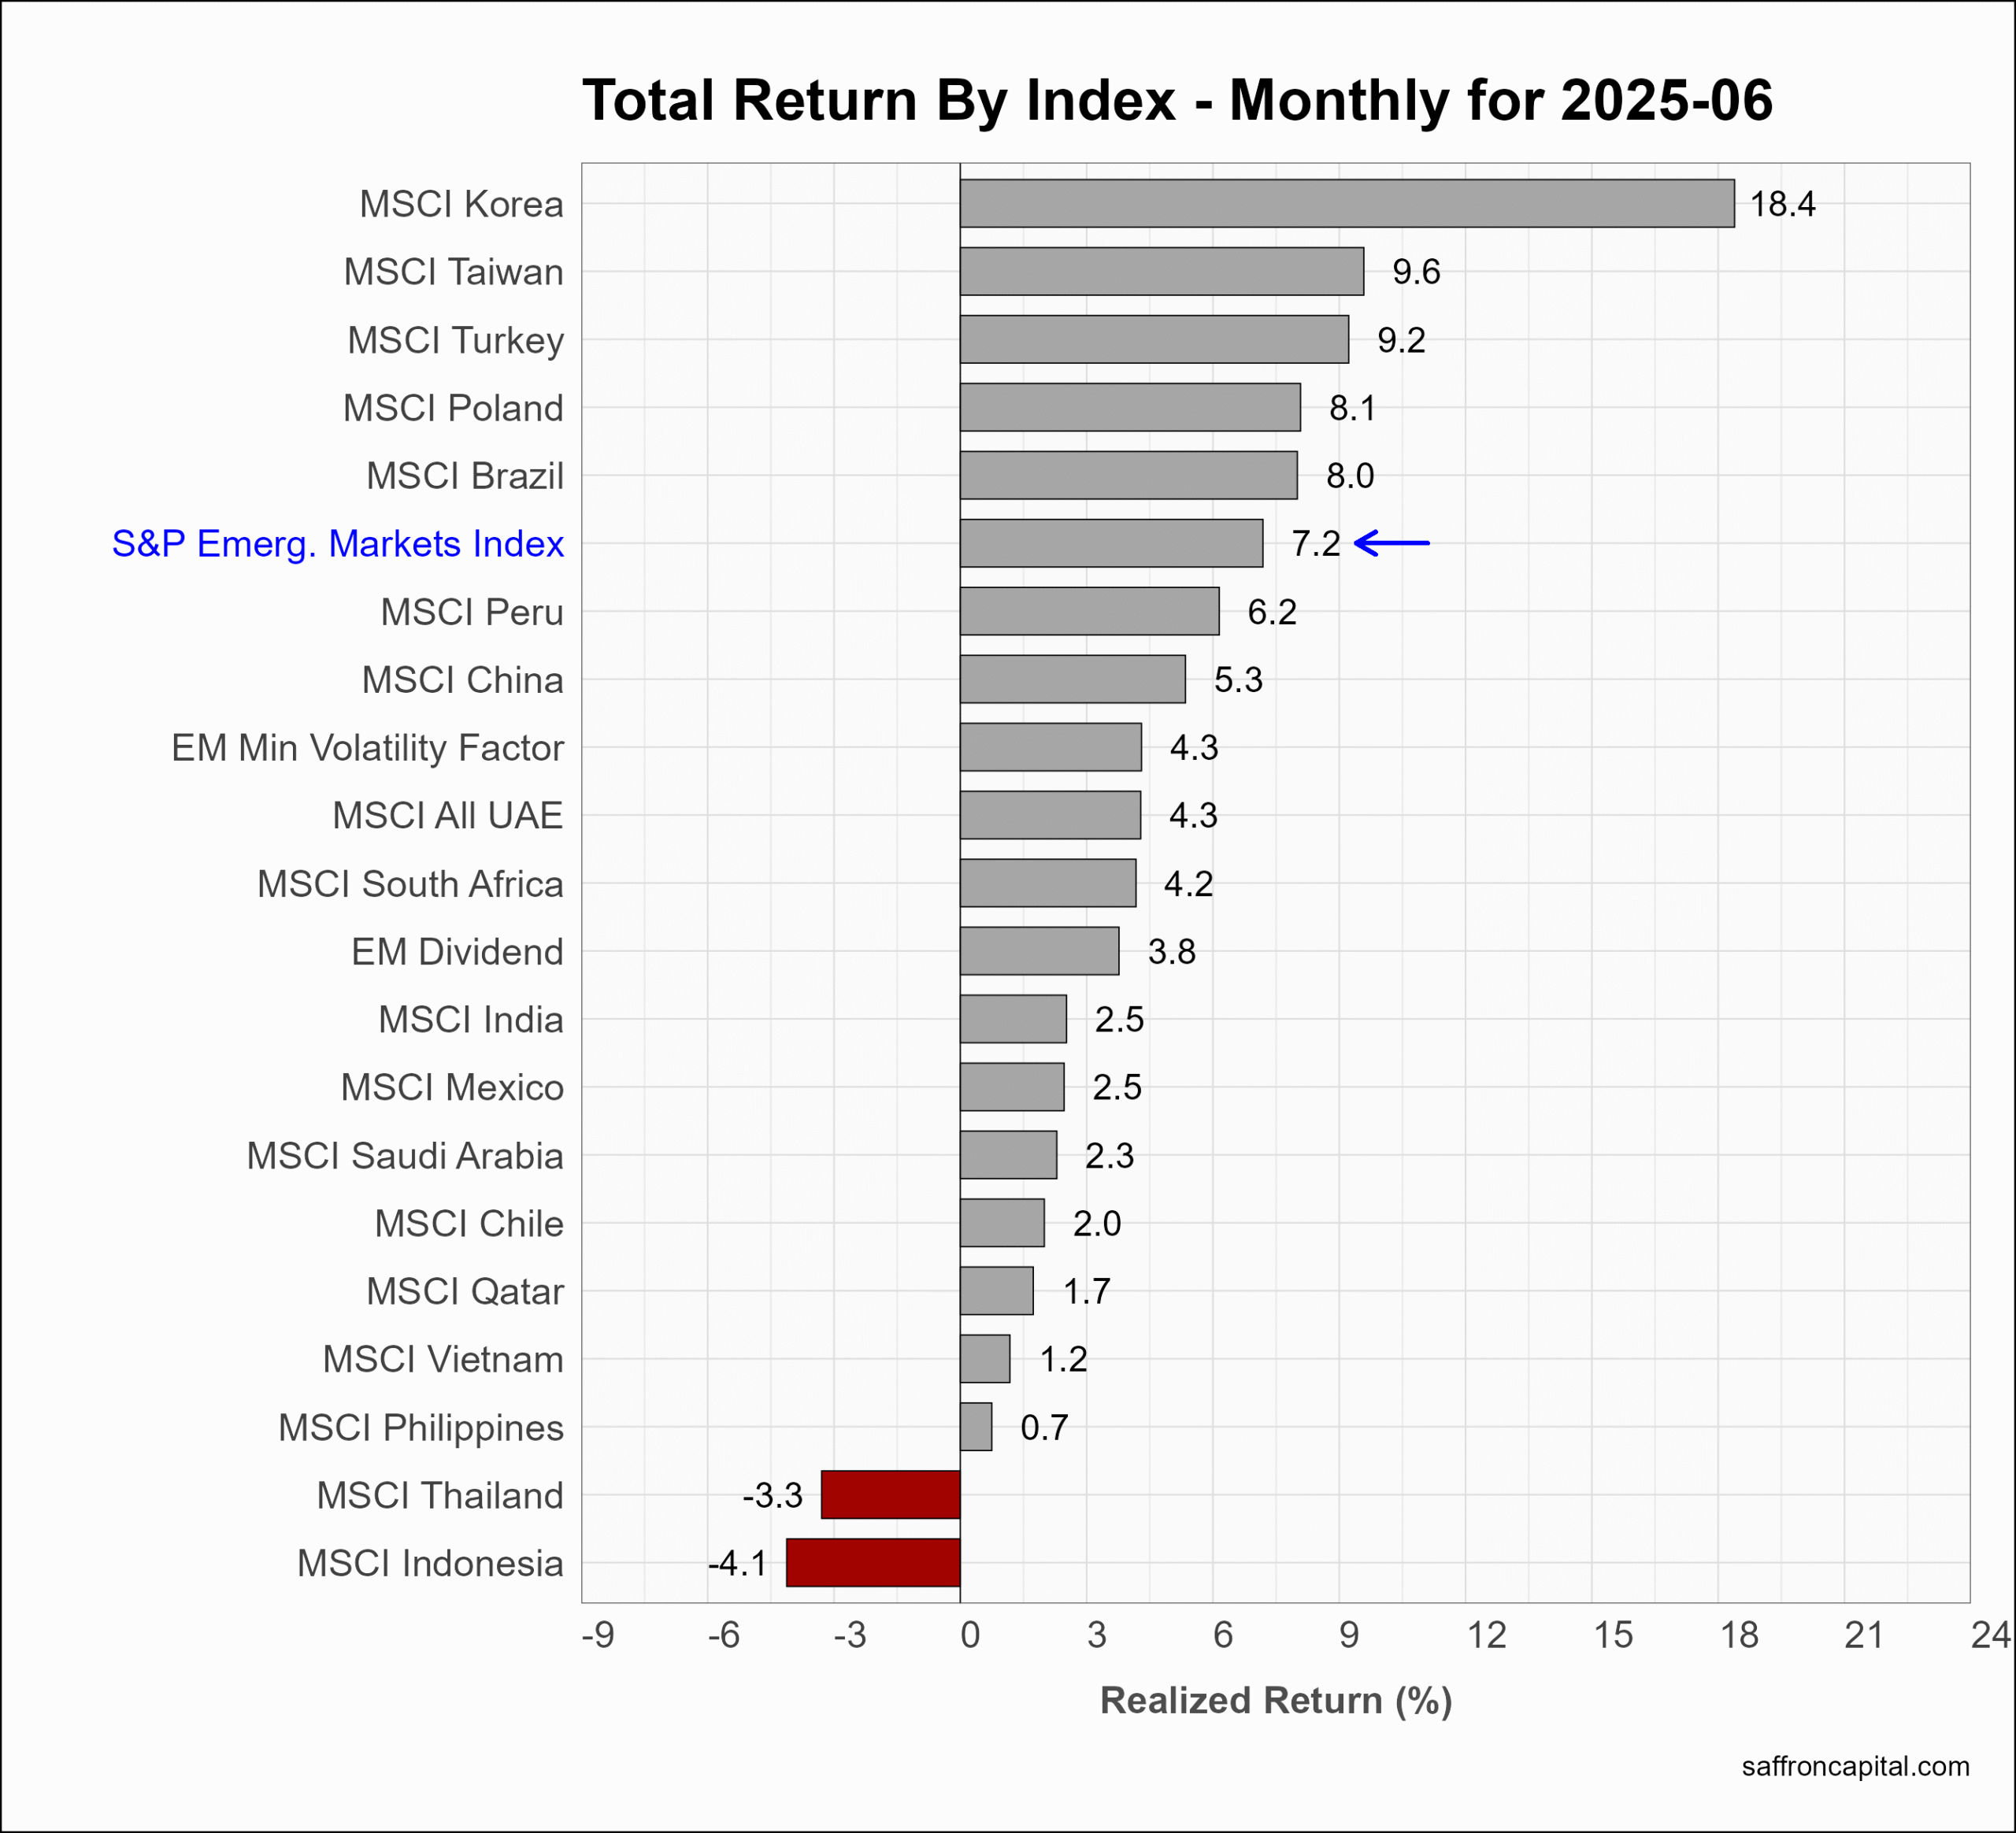
Task: Select the blue S&P Emerg. Markets Index label
Action: (338, 544)
